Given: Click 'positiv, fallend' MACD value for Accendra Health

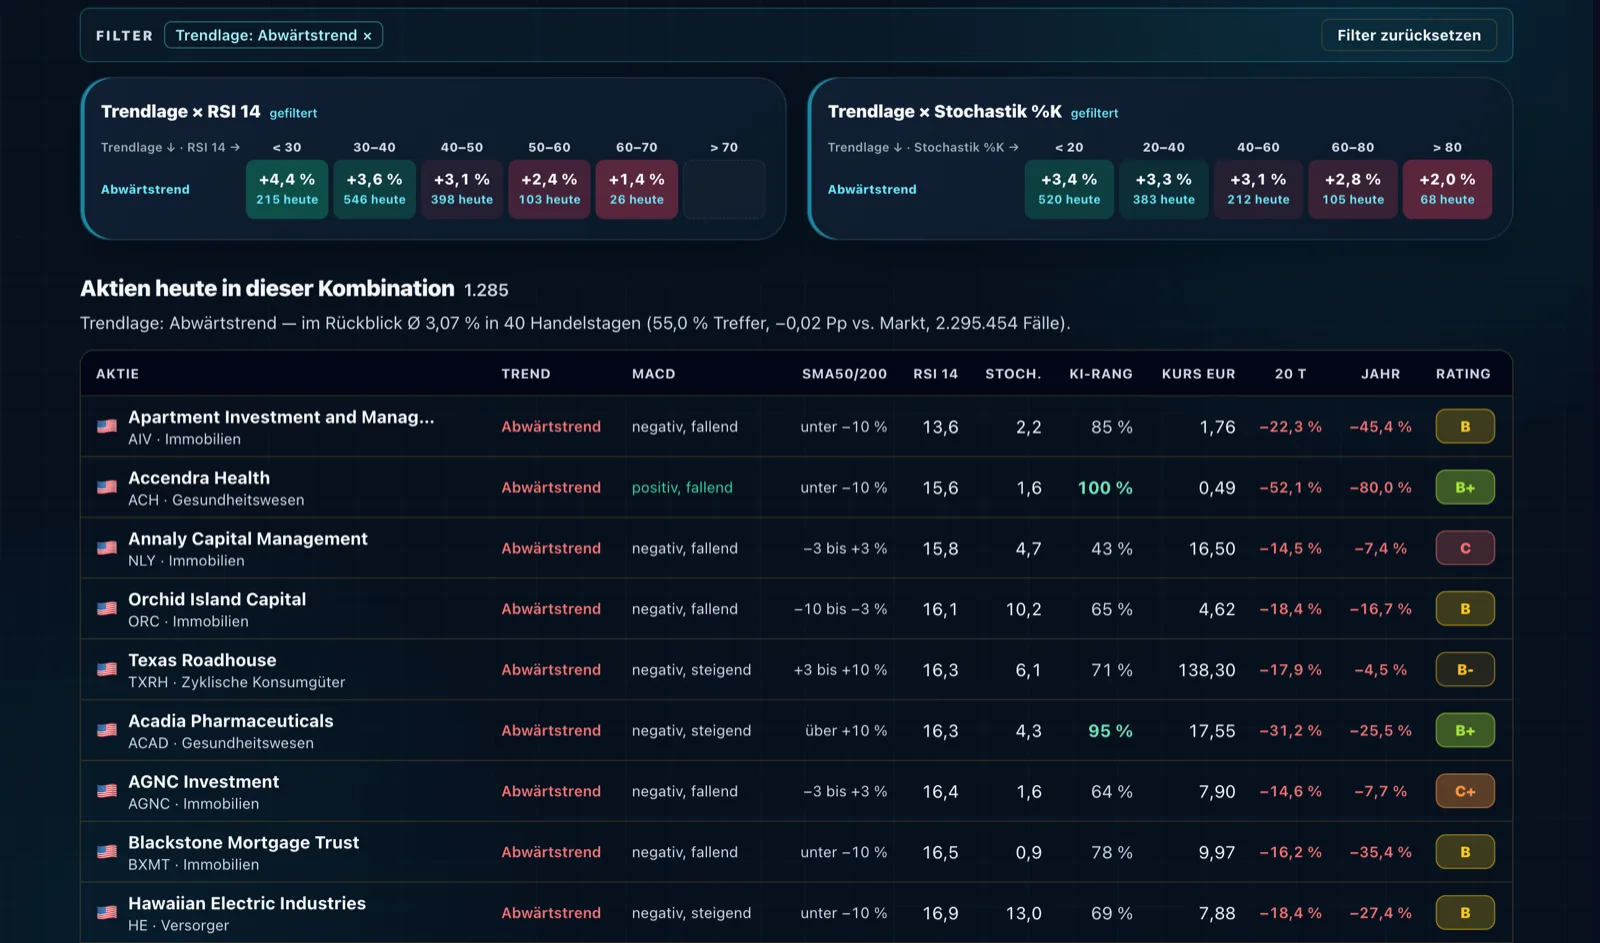Looking at the screenshot, I should tap(682, 488).
